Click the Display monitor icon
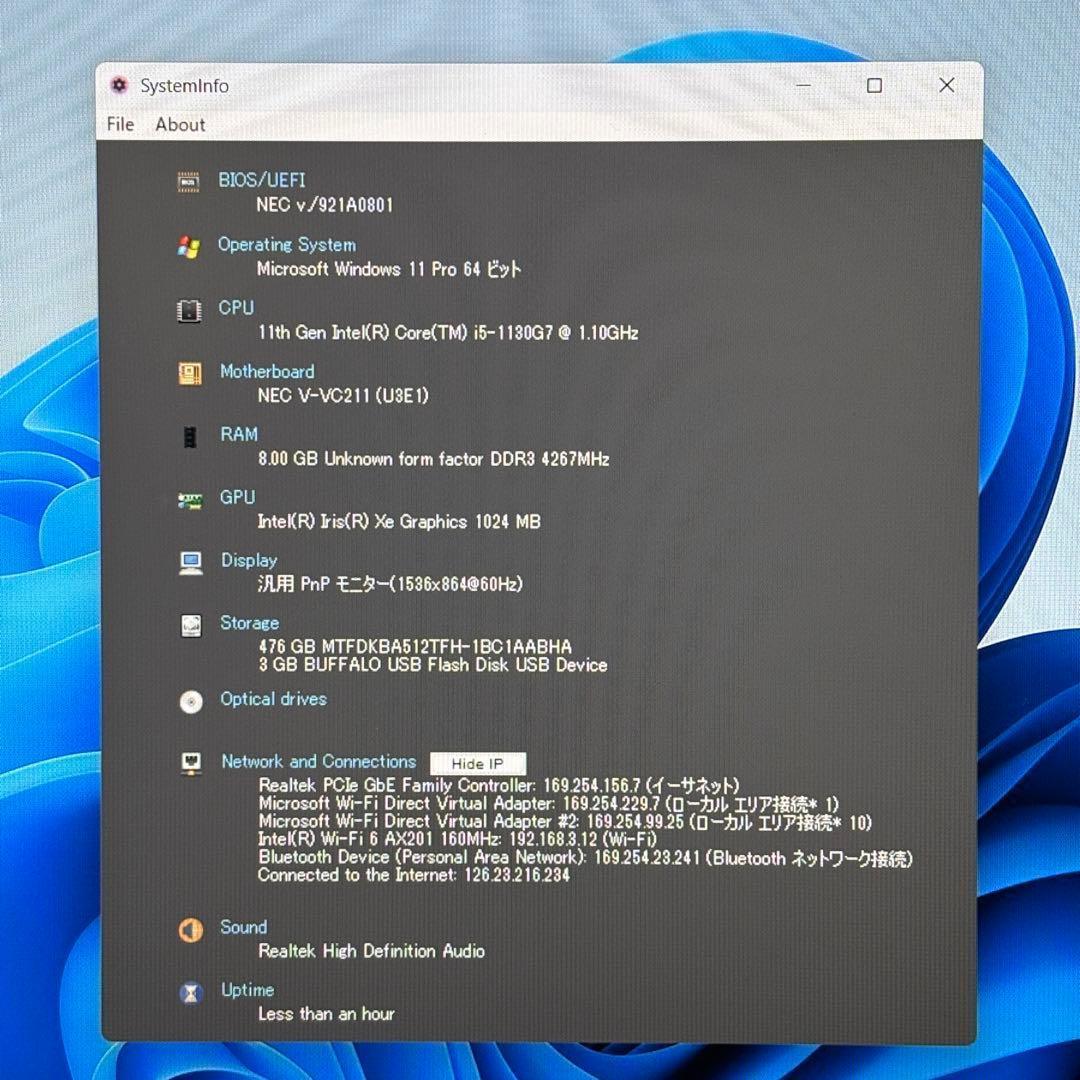 click(190, 561)
